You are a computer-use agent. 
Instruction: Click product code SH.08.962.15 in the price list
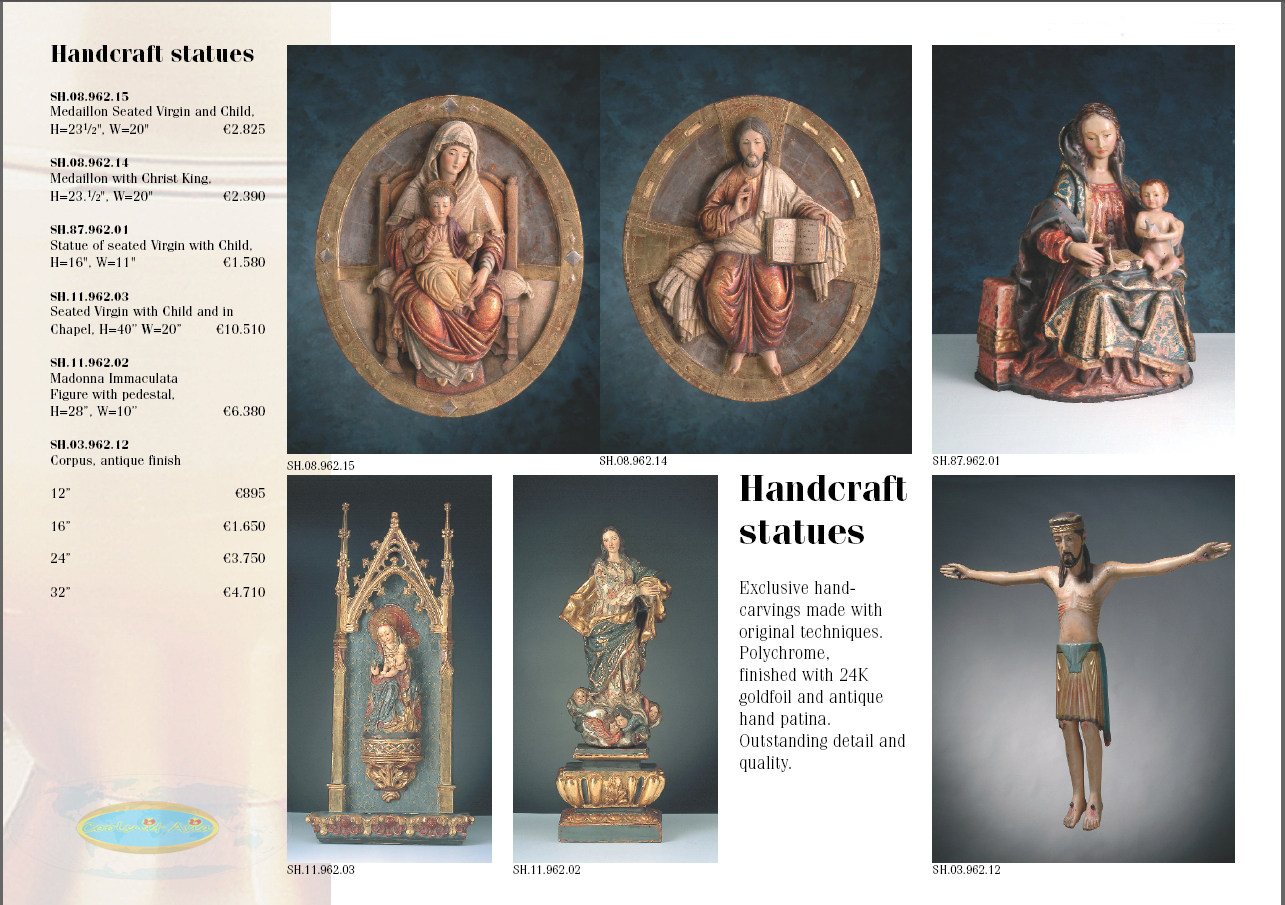(x=90, y=96)
